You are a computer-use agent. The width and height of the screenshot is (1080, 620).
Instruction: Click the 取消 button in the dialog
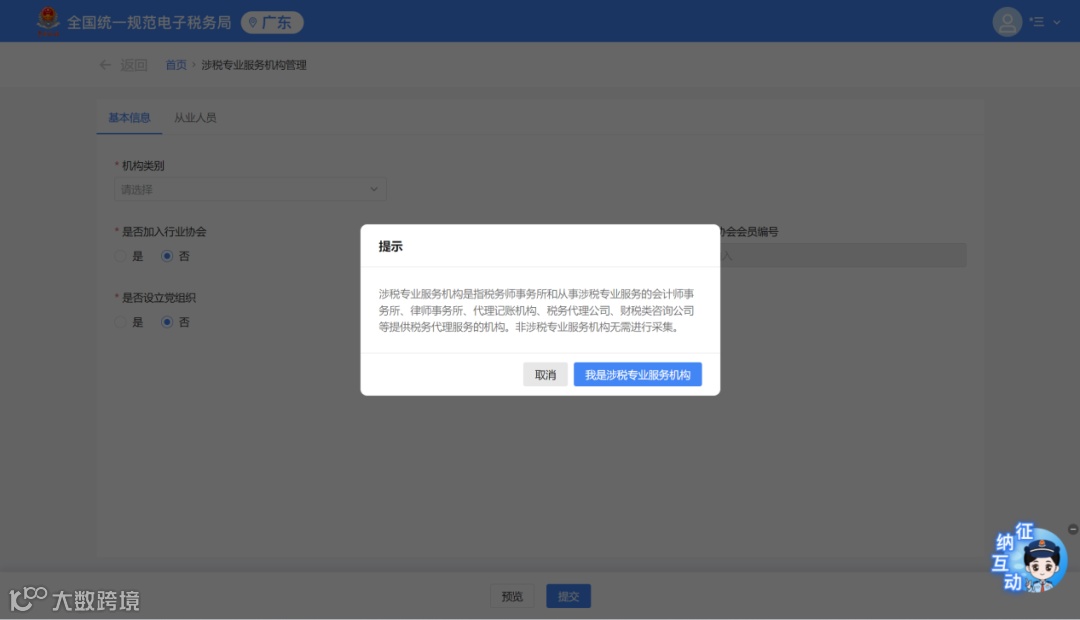(x=545, y=374)
